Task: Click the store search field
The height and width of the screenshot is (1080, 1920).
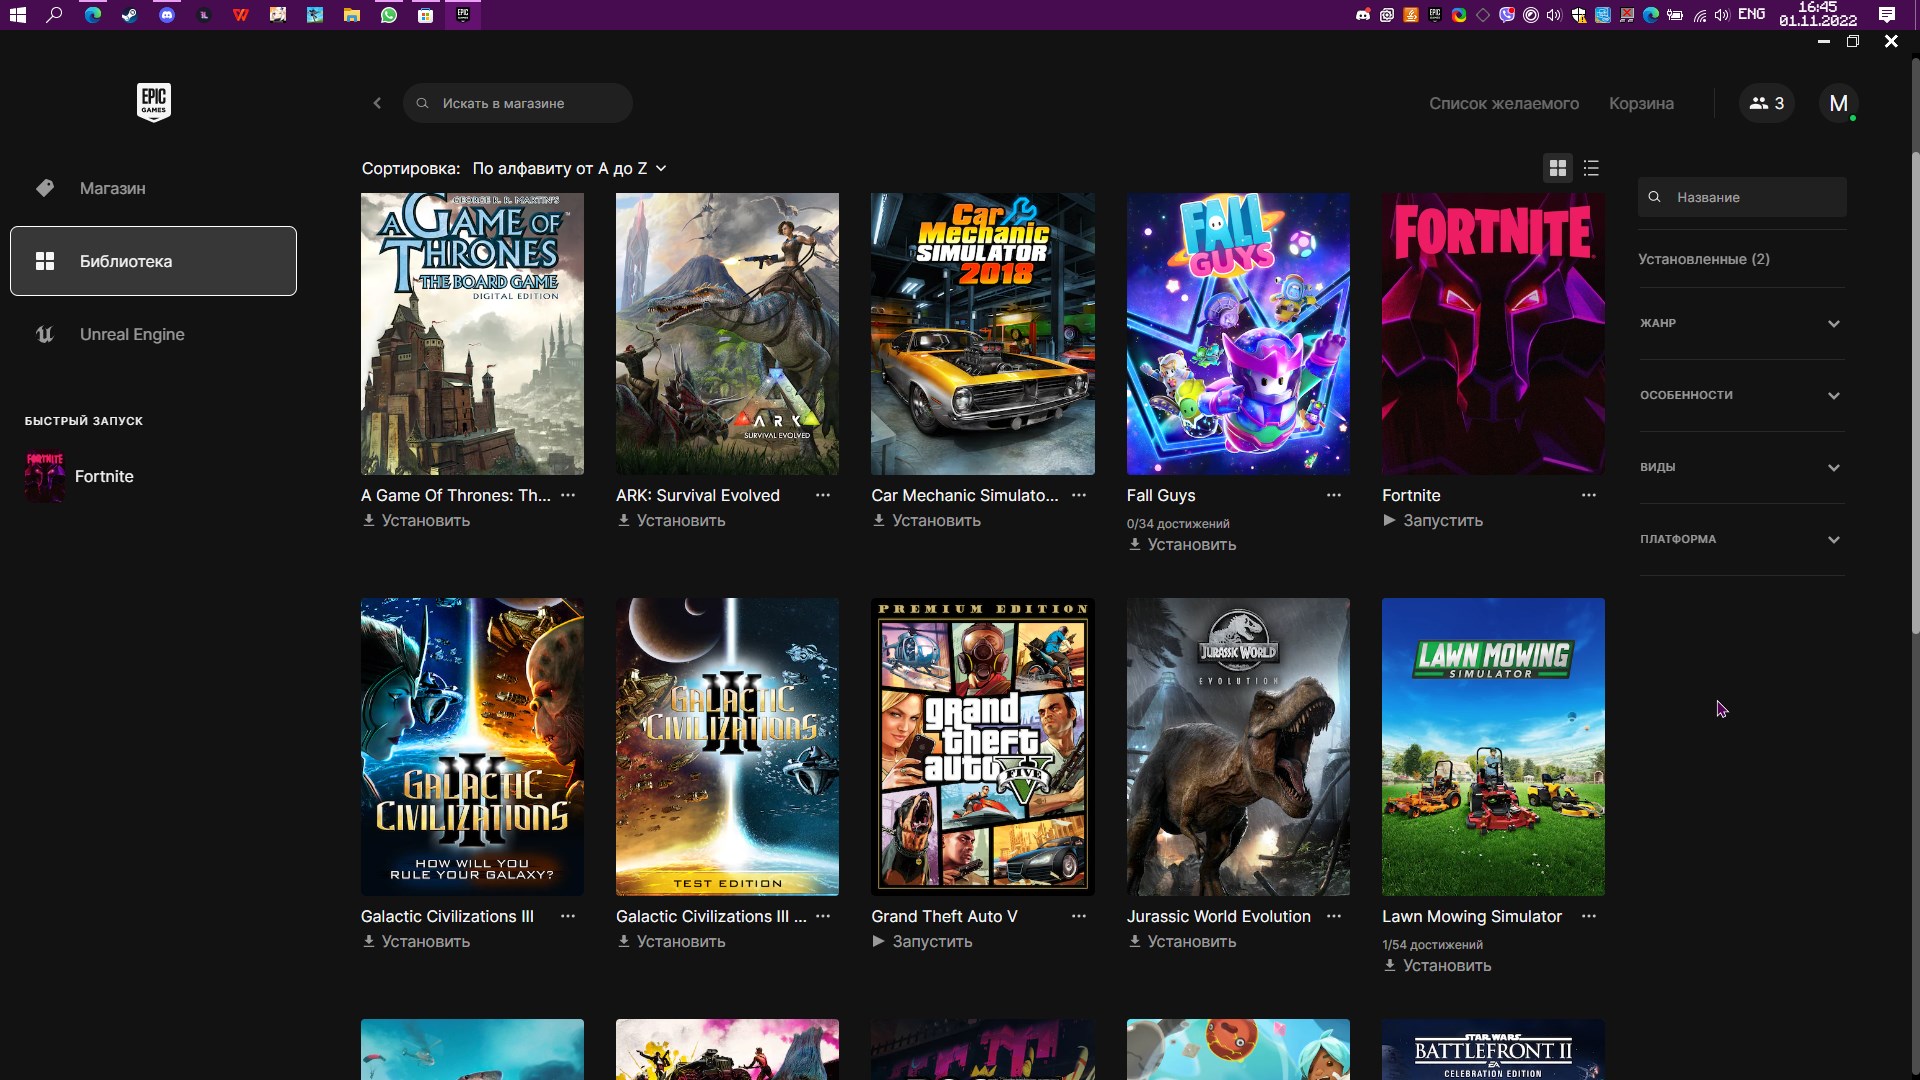Action: 517,103
